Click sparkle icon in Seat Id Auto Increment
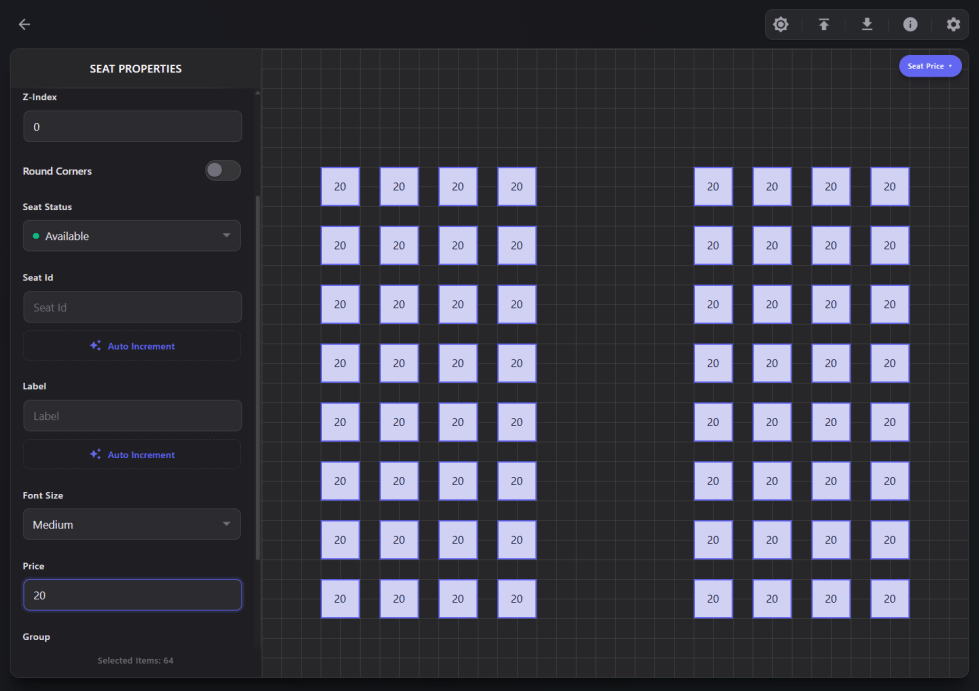This screenshot has width=979, height=691. tap(95, 346)
